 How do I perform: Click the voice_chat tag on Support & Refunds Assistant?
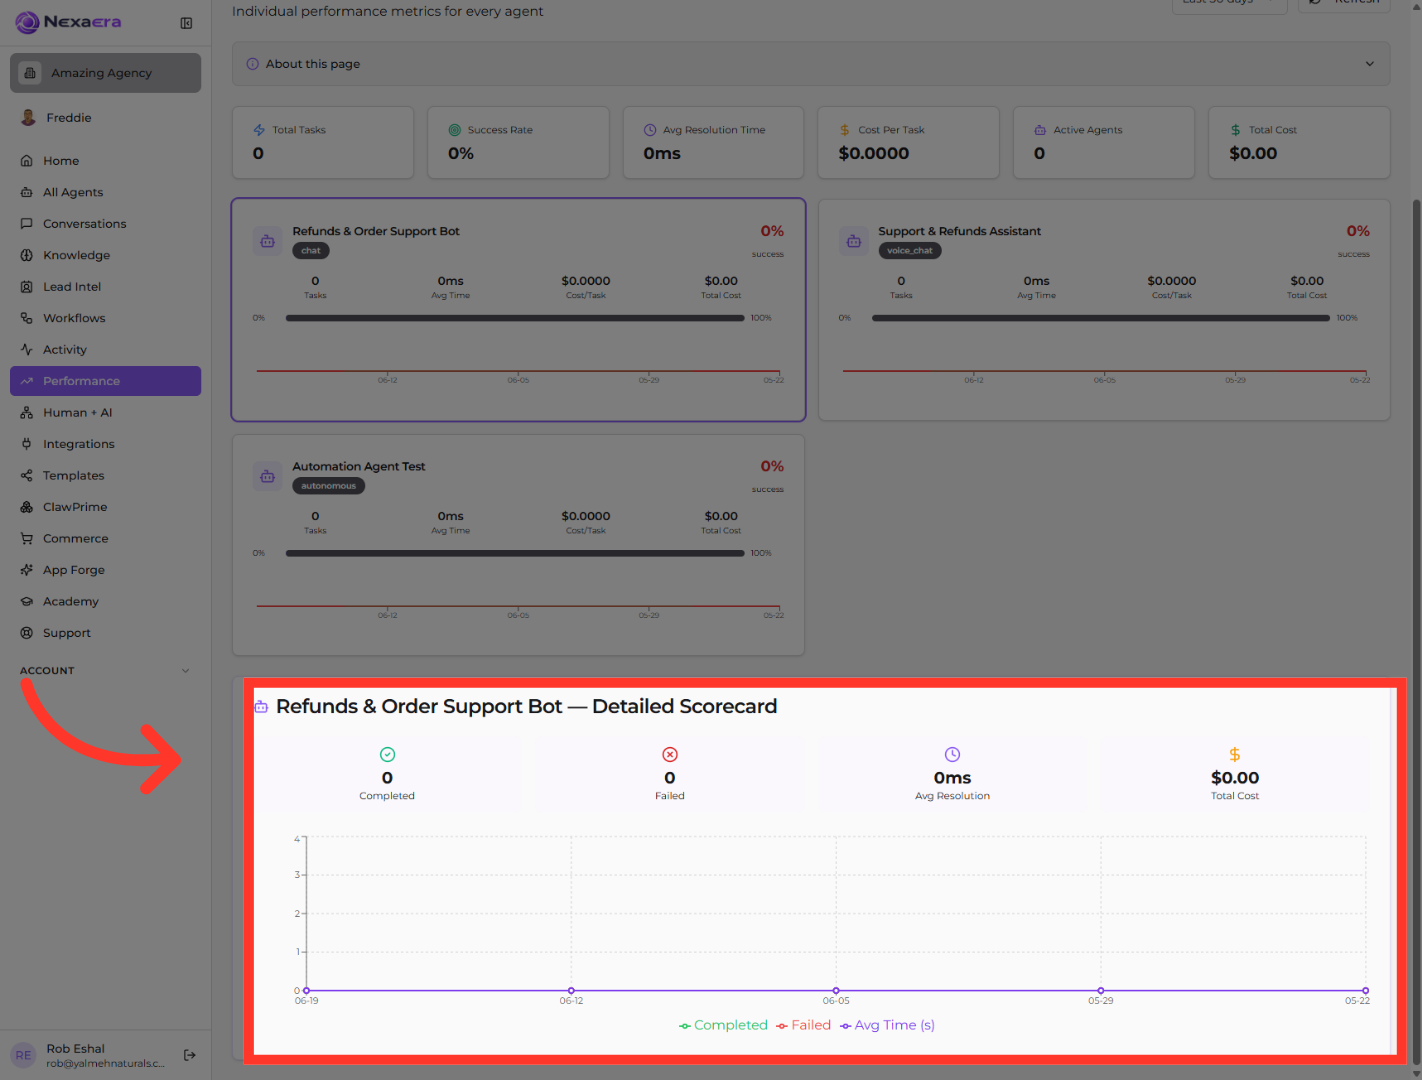[x=910, y=251]
